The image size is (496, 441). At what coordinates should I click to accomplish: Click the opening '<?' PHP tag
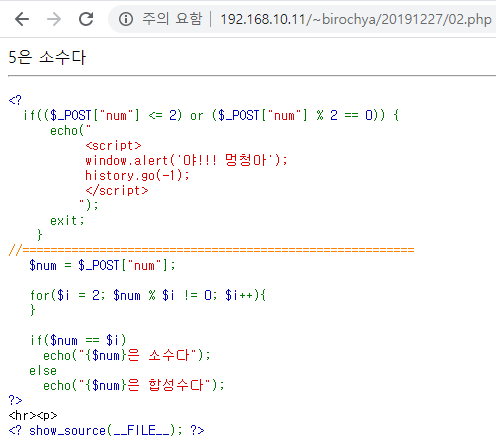(x=15, y=100)
